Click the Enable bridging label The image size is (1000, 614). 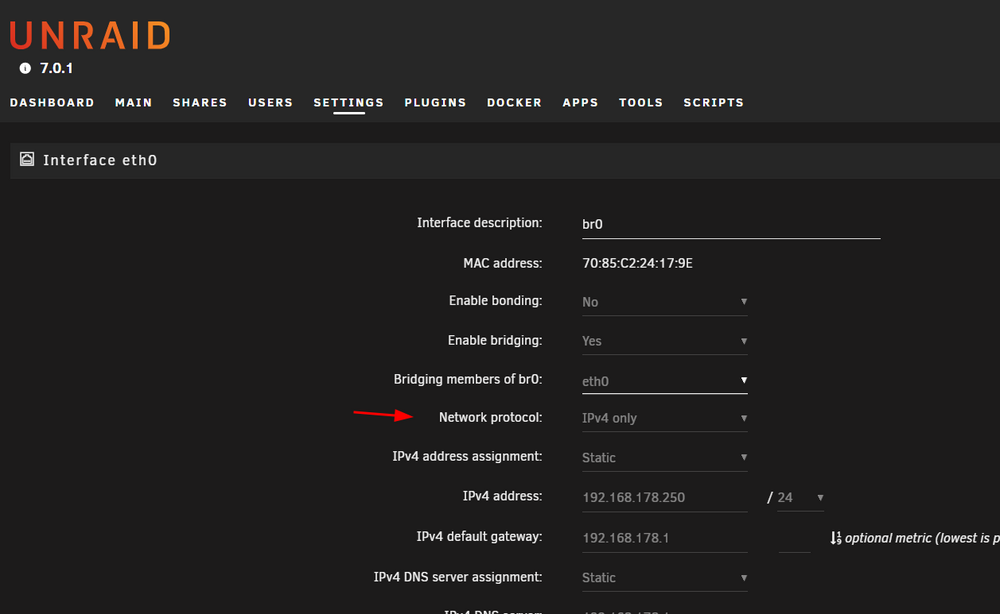[495, 340]
